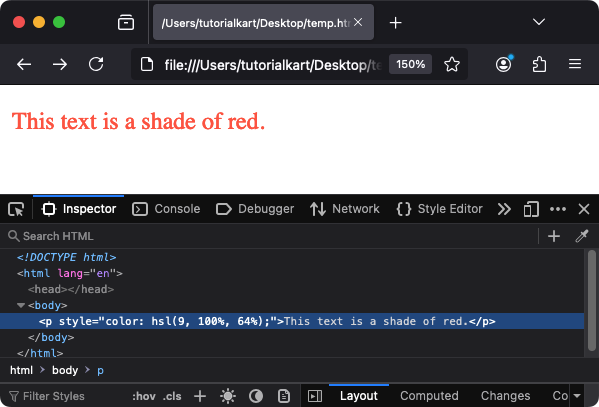
Task: Click the markup view vertical scrollbar
Action: [592, 300]
